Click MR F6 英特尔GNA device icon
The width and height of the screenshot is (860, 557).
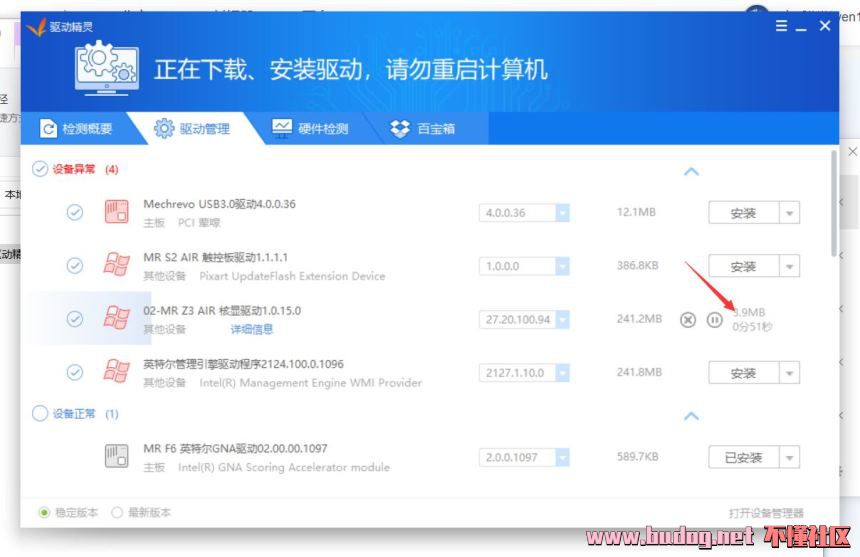pyautogui.click(x=117, y=456)
